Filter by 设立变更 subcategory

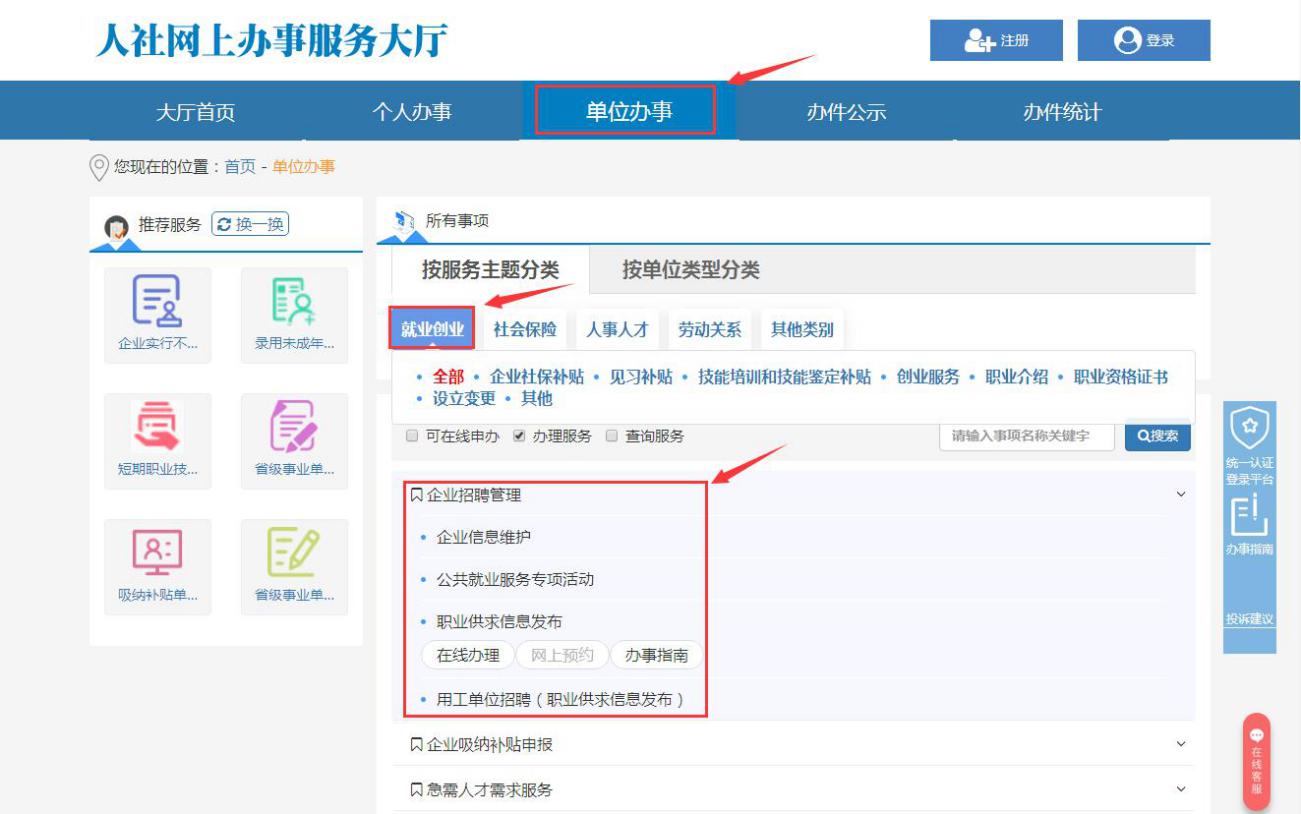[x=464, y=398]
